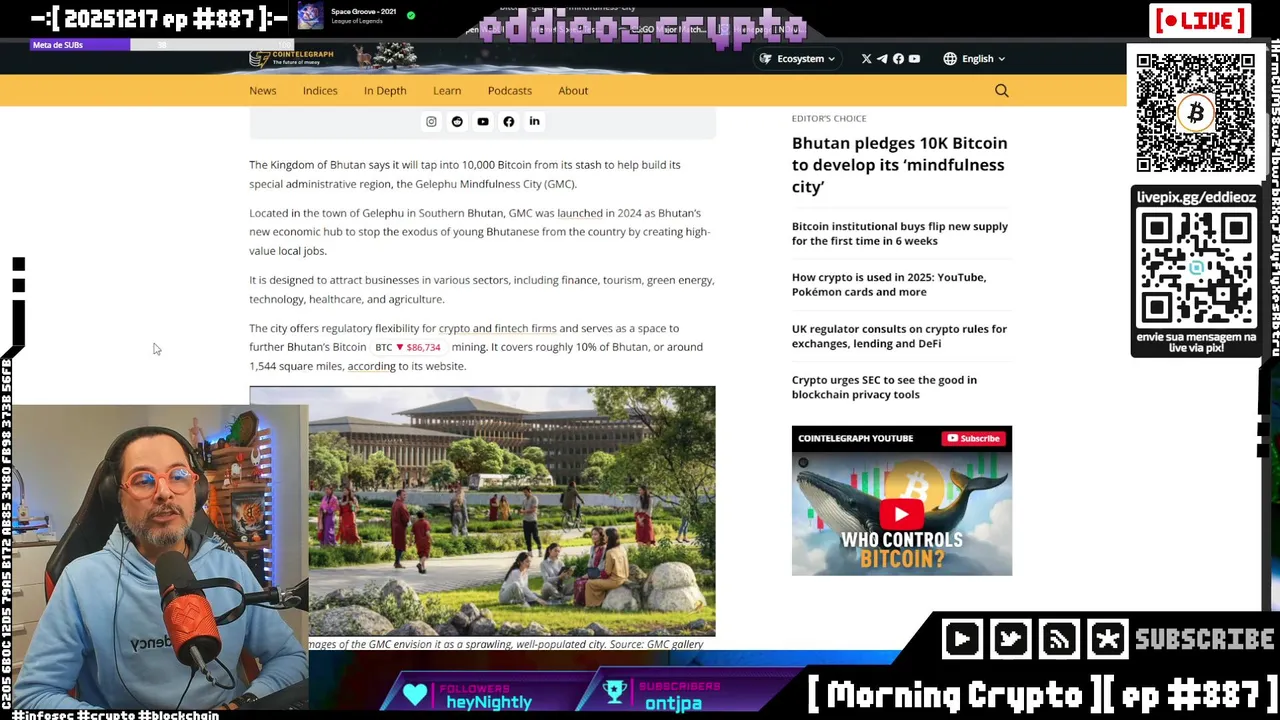Click the Meta de SUBs progress bar
Image resolution: width=1280 pixels, height=720 pixels.
coord(160,45)
